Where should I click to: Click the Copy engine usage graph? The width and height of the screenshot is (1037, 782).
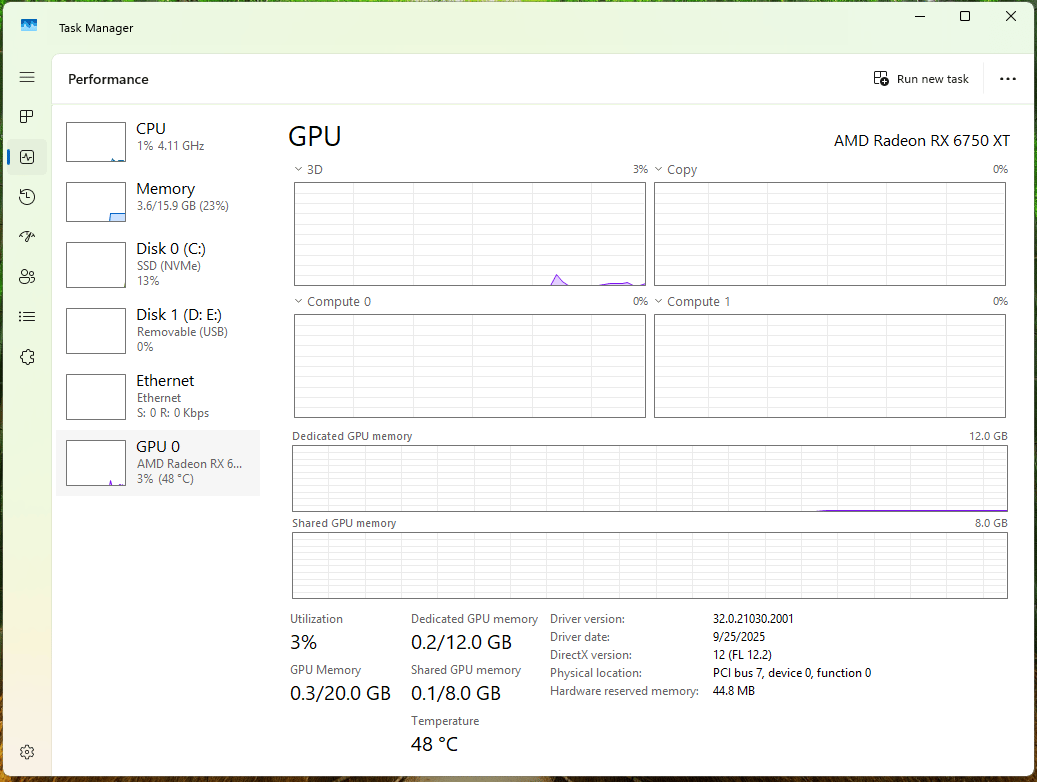[830, 234]
